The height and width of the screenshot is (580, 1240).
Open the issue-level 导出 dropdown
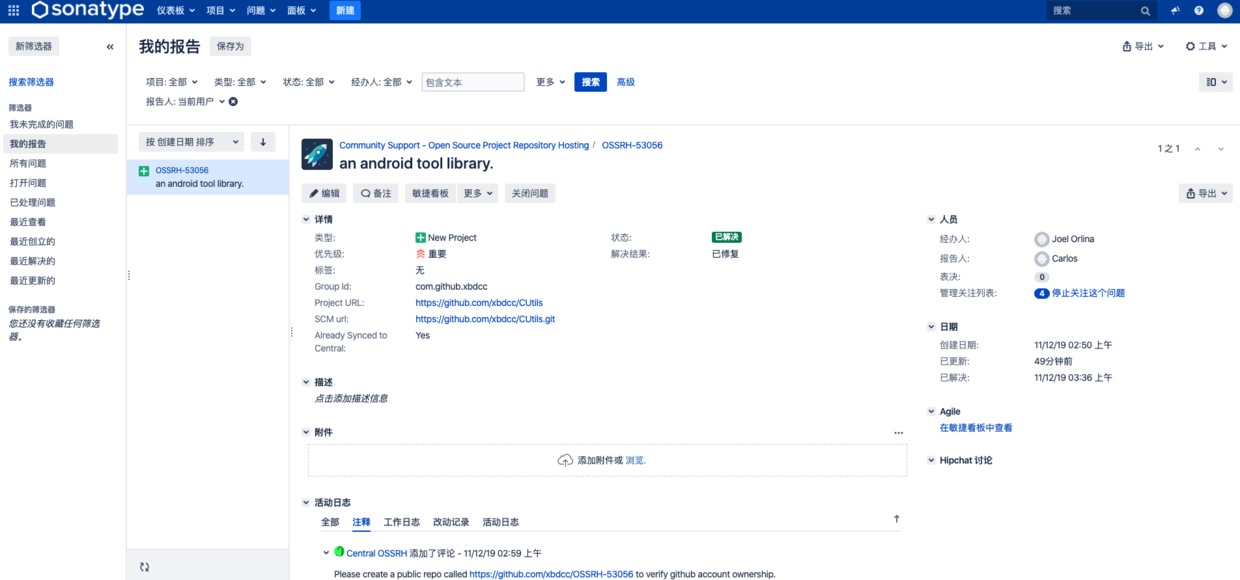[1205, 194]
